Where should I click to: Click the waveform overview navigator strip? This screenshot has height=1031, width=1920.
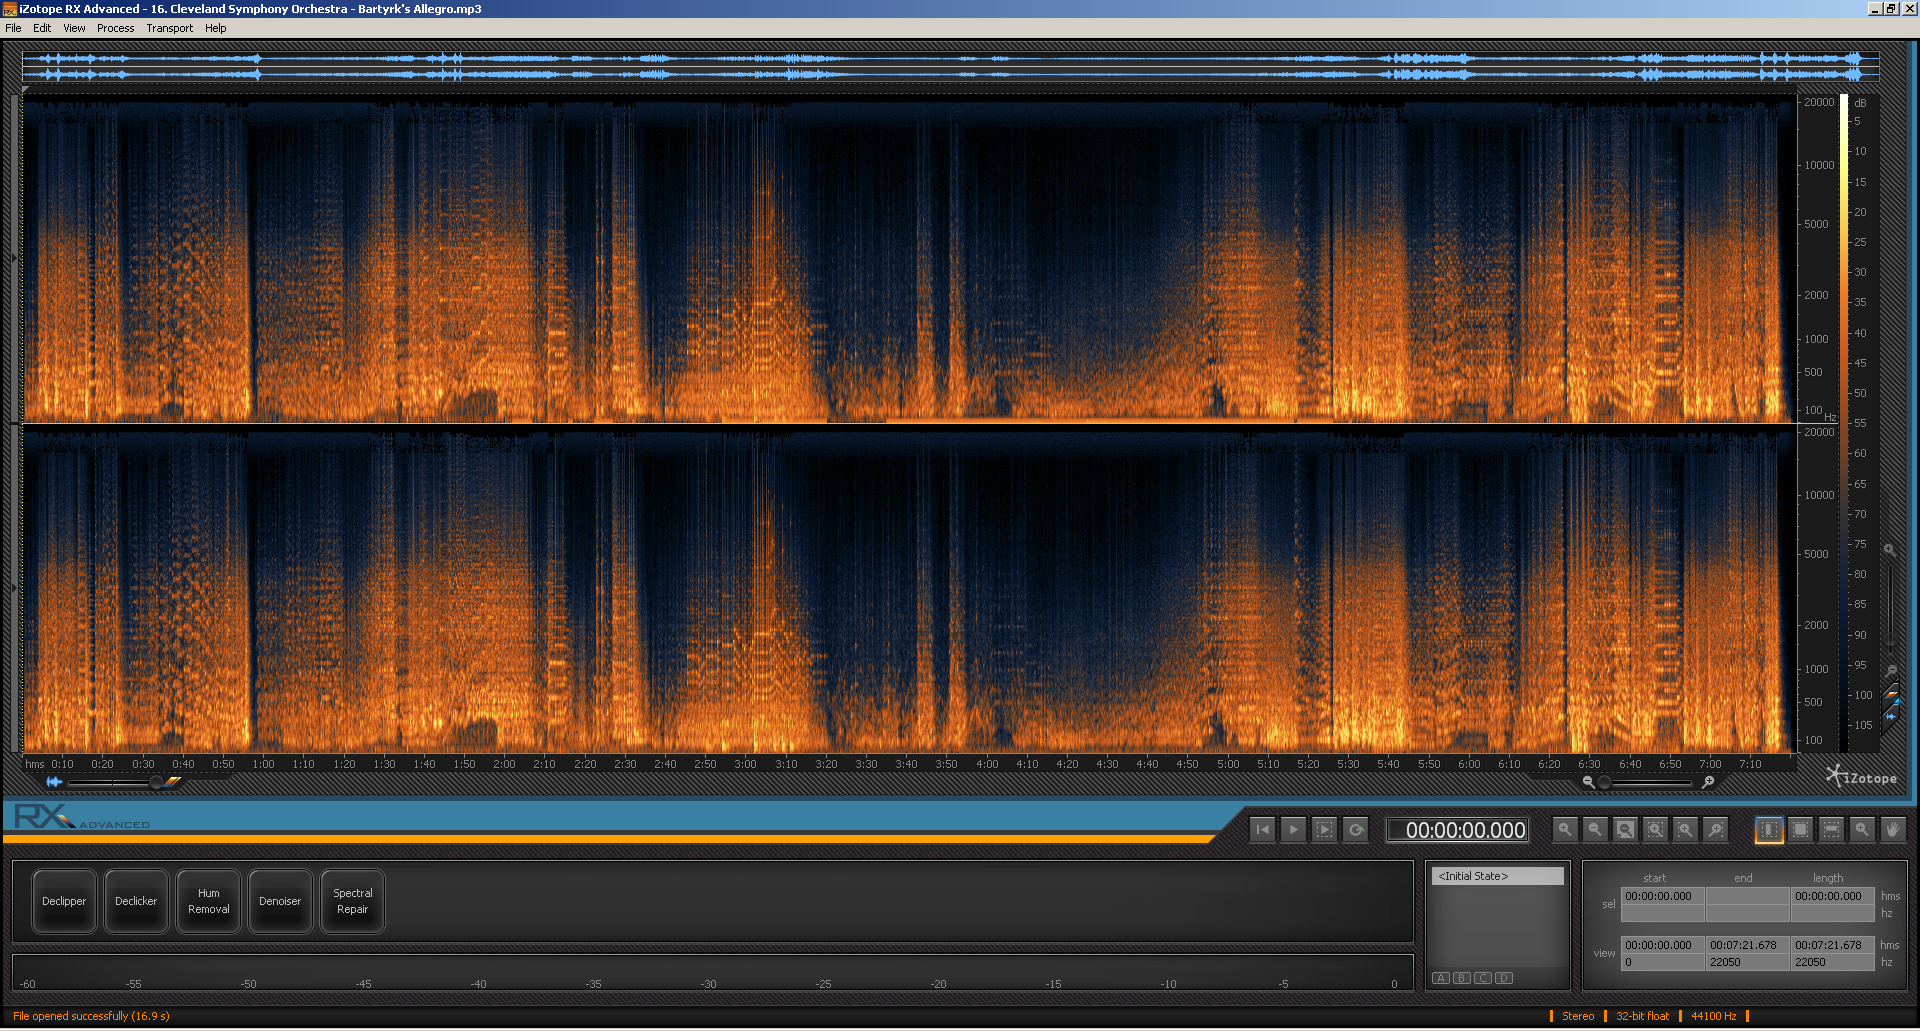(951, 67)
